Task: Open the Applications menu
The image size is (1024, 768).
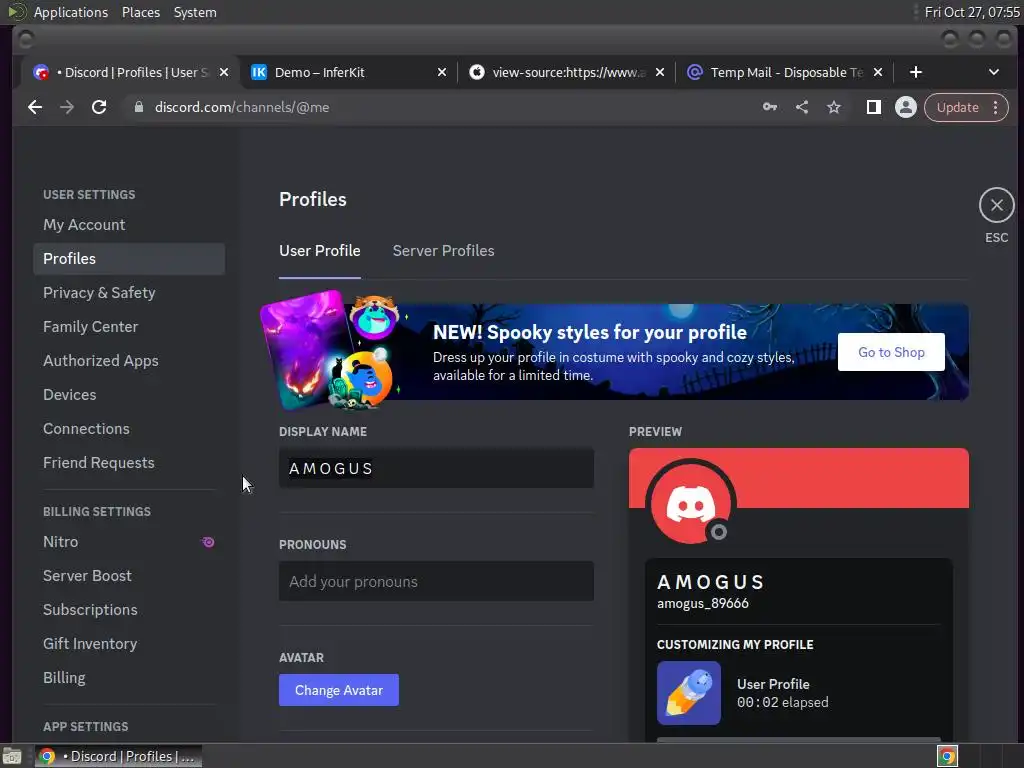Action: point(71,12)
